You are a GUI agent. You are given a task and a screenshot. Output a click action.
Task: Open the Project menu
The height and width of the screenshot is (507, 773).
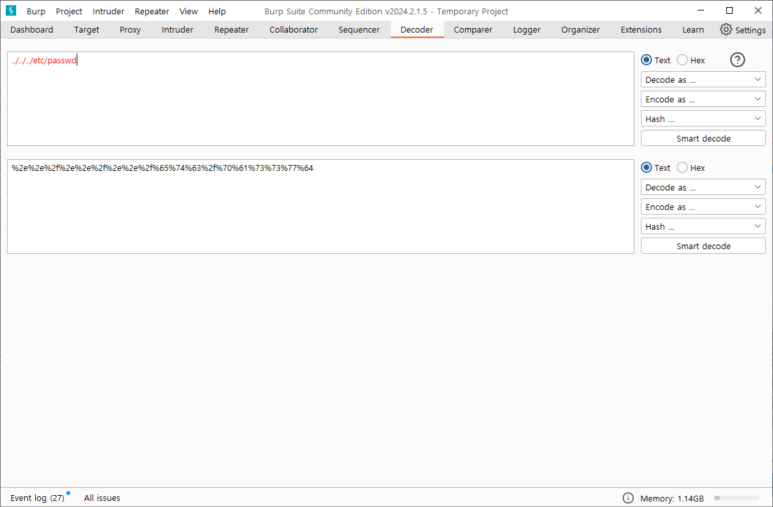click(69, 11)
